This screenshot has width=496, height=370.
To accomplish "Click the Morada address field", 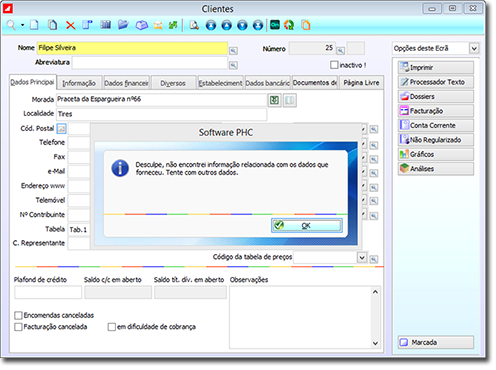I will coord(161,100).
